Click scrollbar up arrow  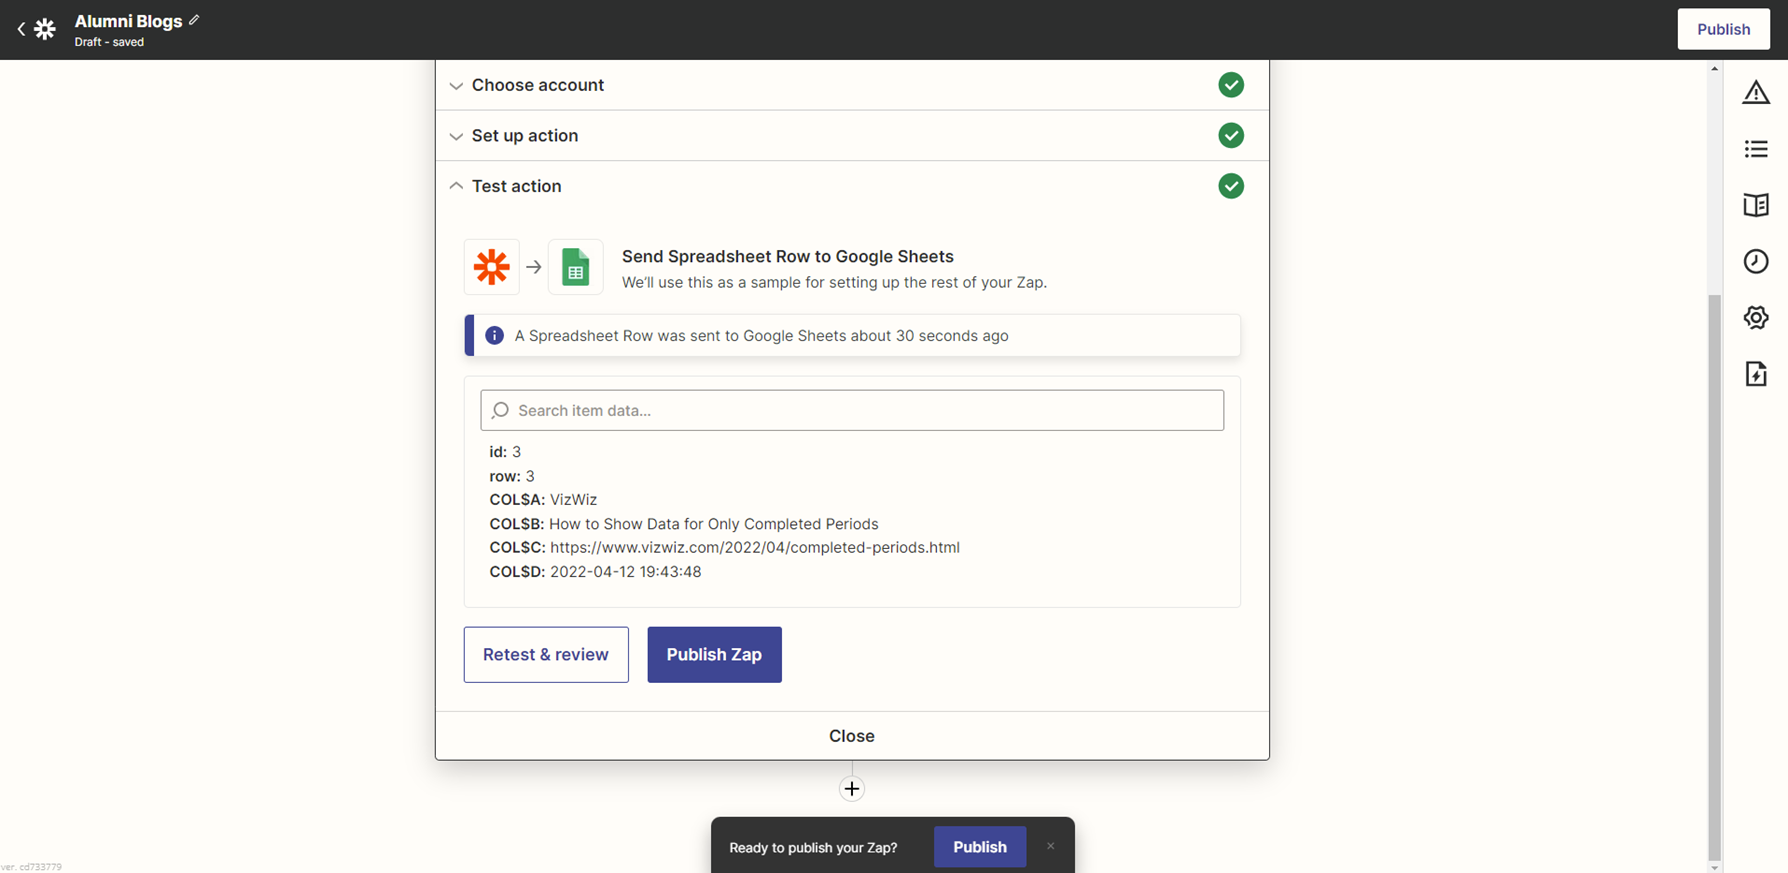tap(1715, 68)
